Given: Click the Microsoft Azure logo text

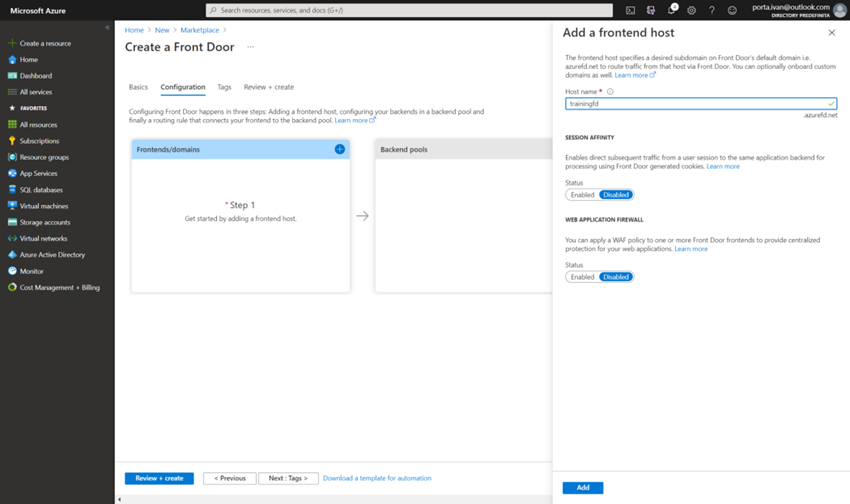Looking at the screenshot, I should (x=38, y=11).
